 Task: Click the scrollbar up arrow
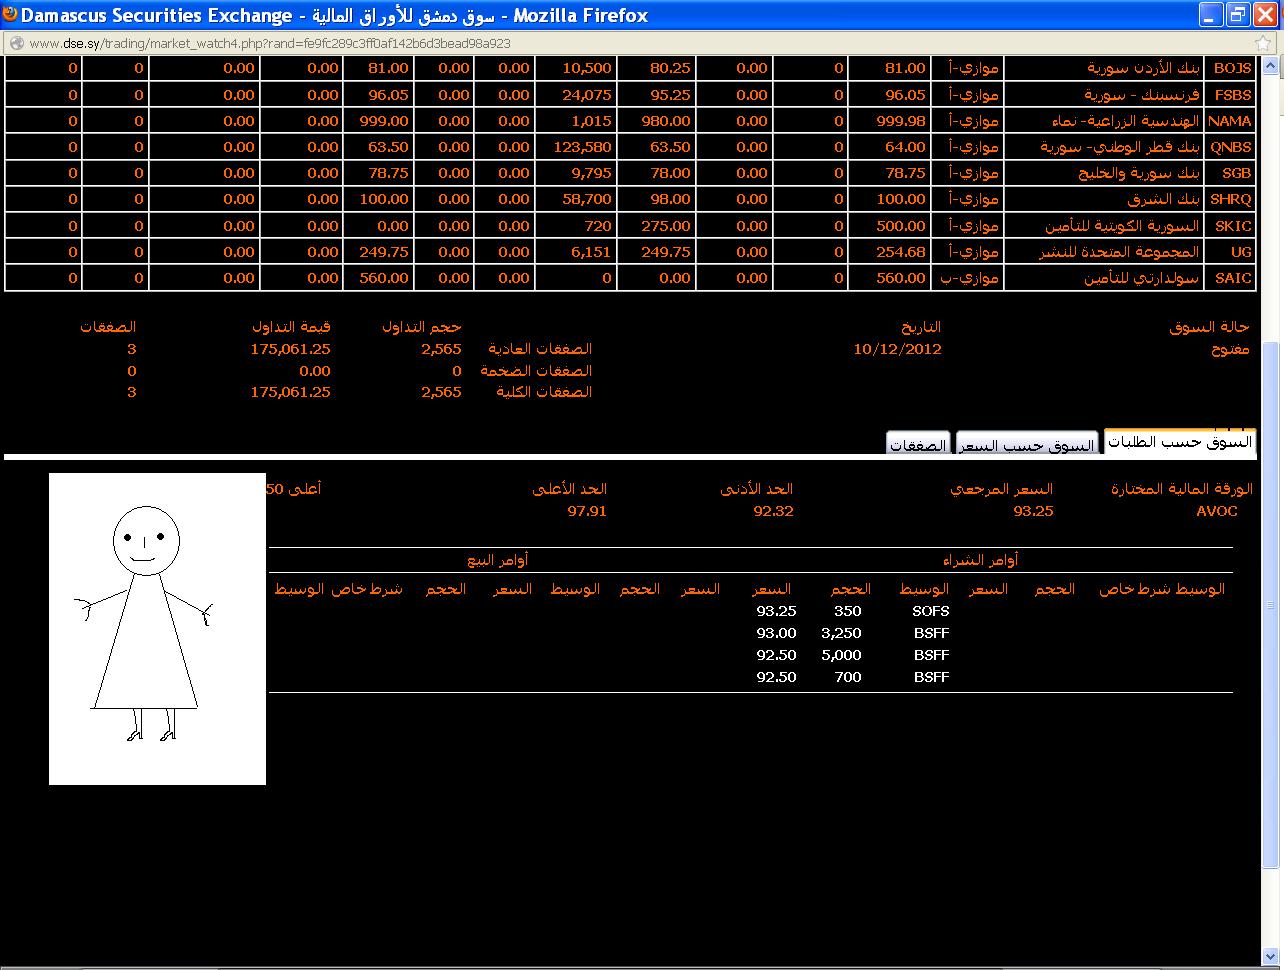point(1272,66)
